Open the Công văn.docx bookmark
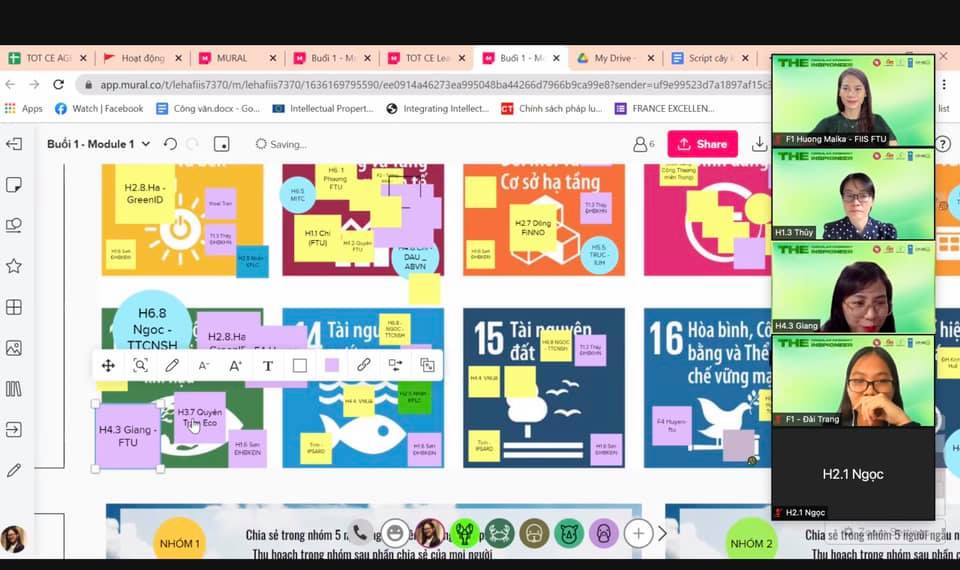Viewport: 960px width, 570px height. [208, 108]
